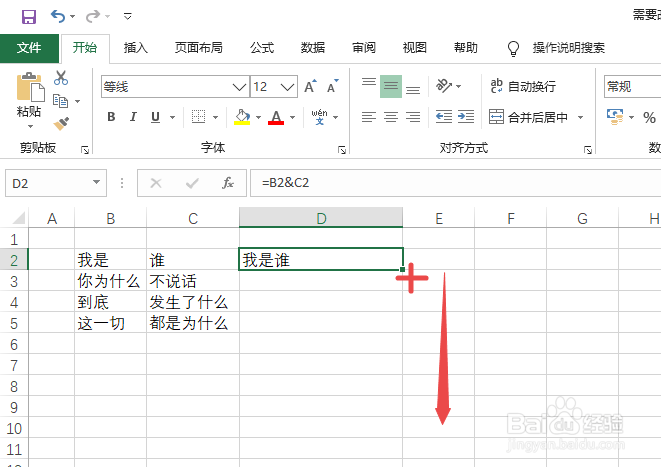
Task: Open the 文件 (File) tab
Action: (29, 48)
